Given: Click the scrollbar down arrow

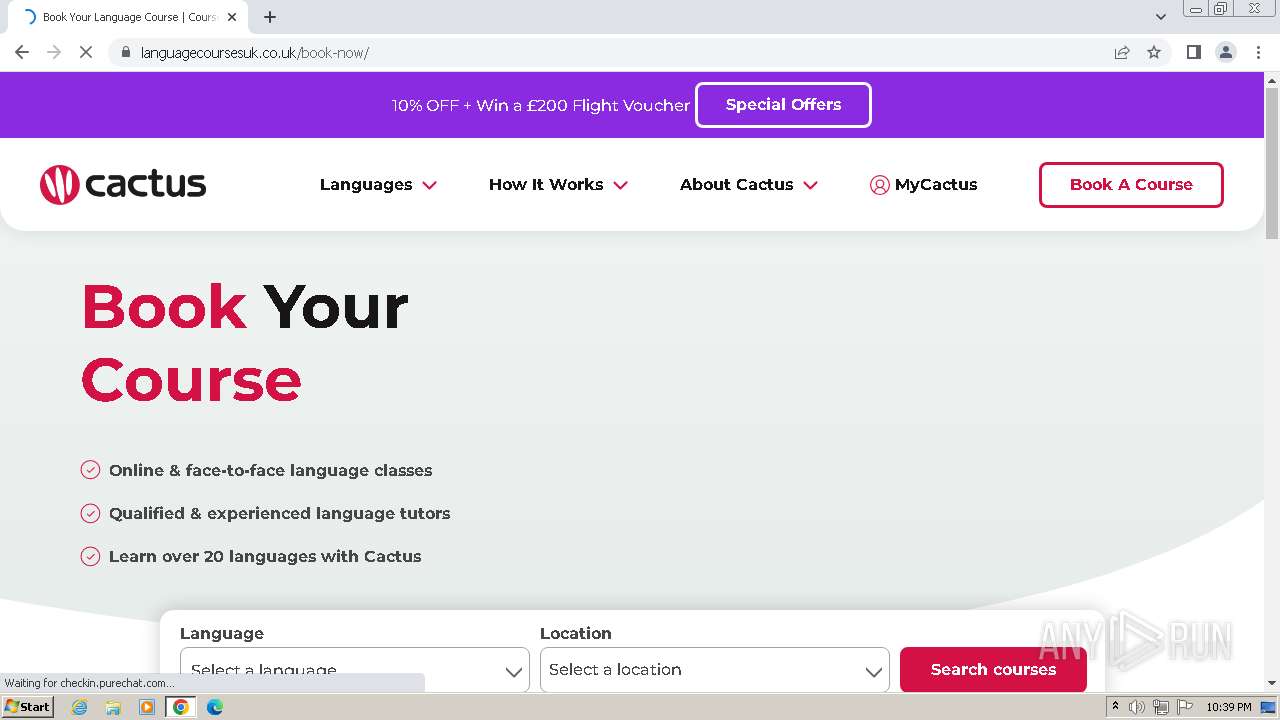Looking at the screenshot, I should coord(1272,683).
